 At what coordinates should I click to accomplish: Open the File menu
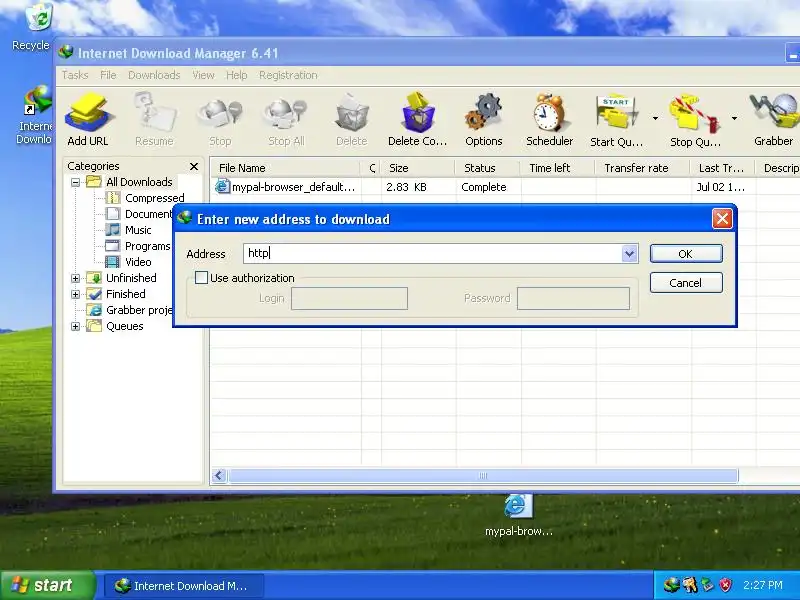[108, 75]
